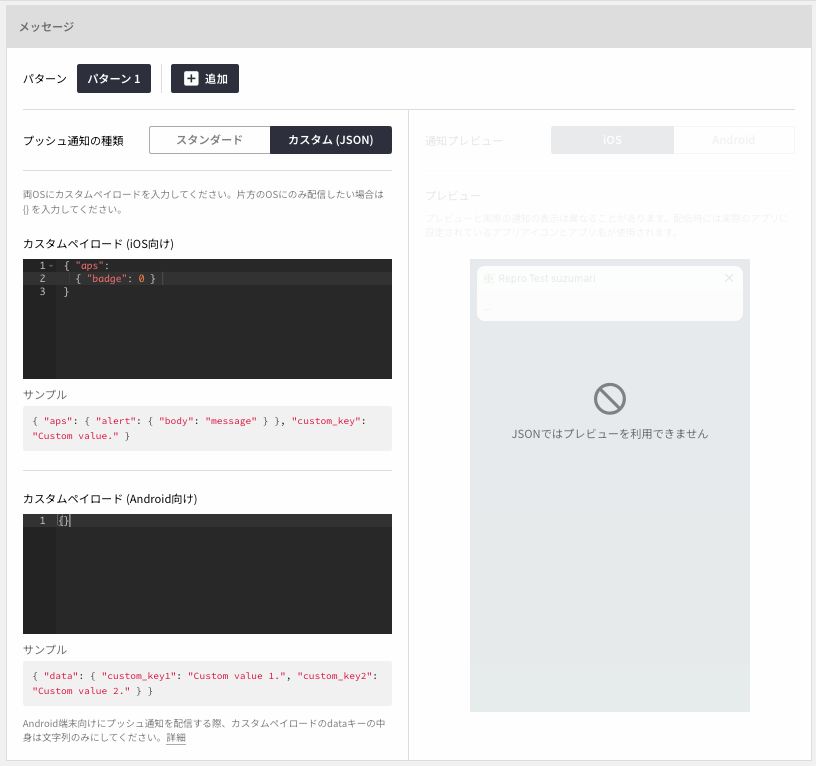Viewport: 816px width, 766px height.
Task: Select the Android preview tab
Action: coord(734,140)
